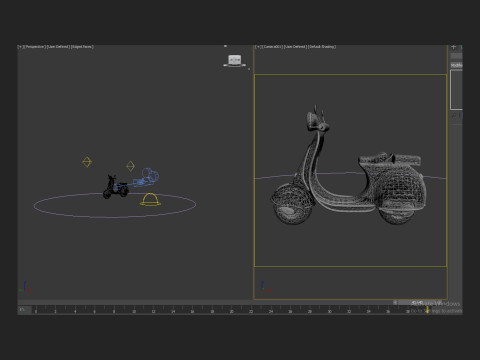Open the Perspective viewport label menu
This screenshot has width=480, height=360.
[x=35, y=47]
